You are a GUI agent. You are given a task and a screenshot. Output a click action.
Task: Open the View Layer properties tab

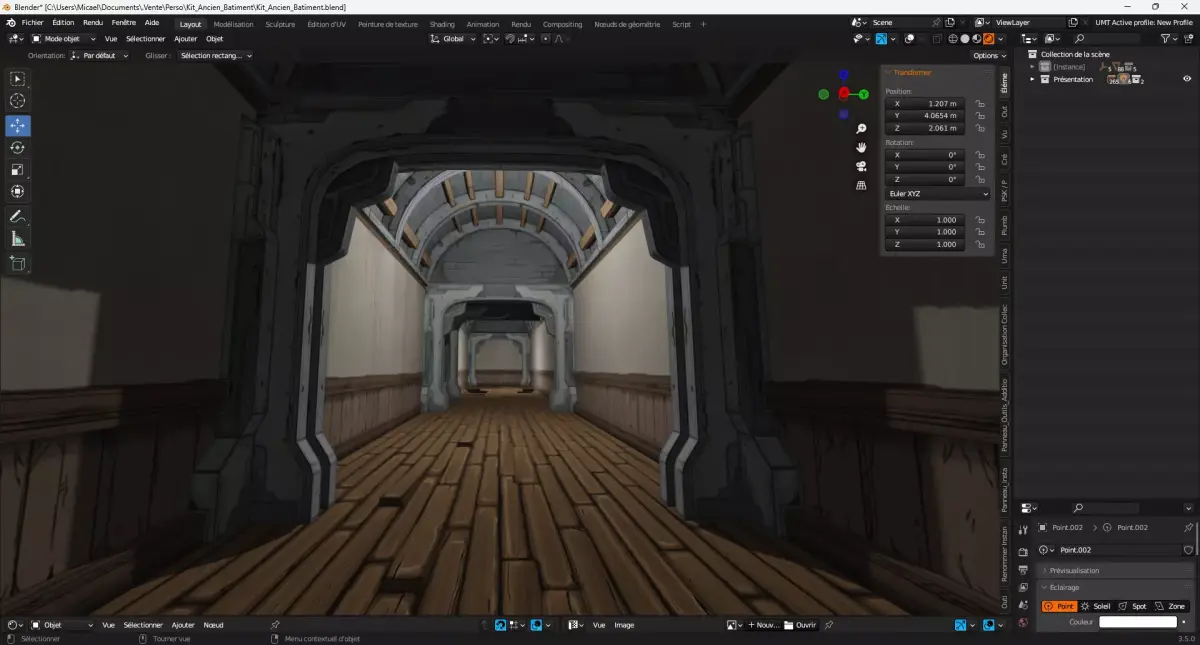1023,587
